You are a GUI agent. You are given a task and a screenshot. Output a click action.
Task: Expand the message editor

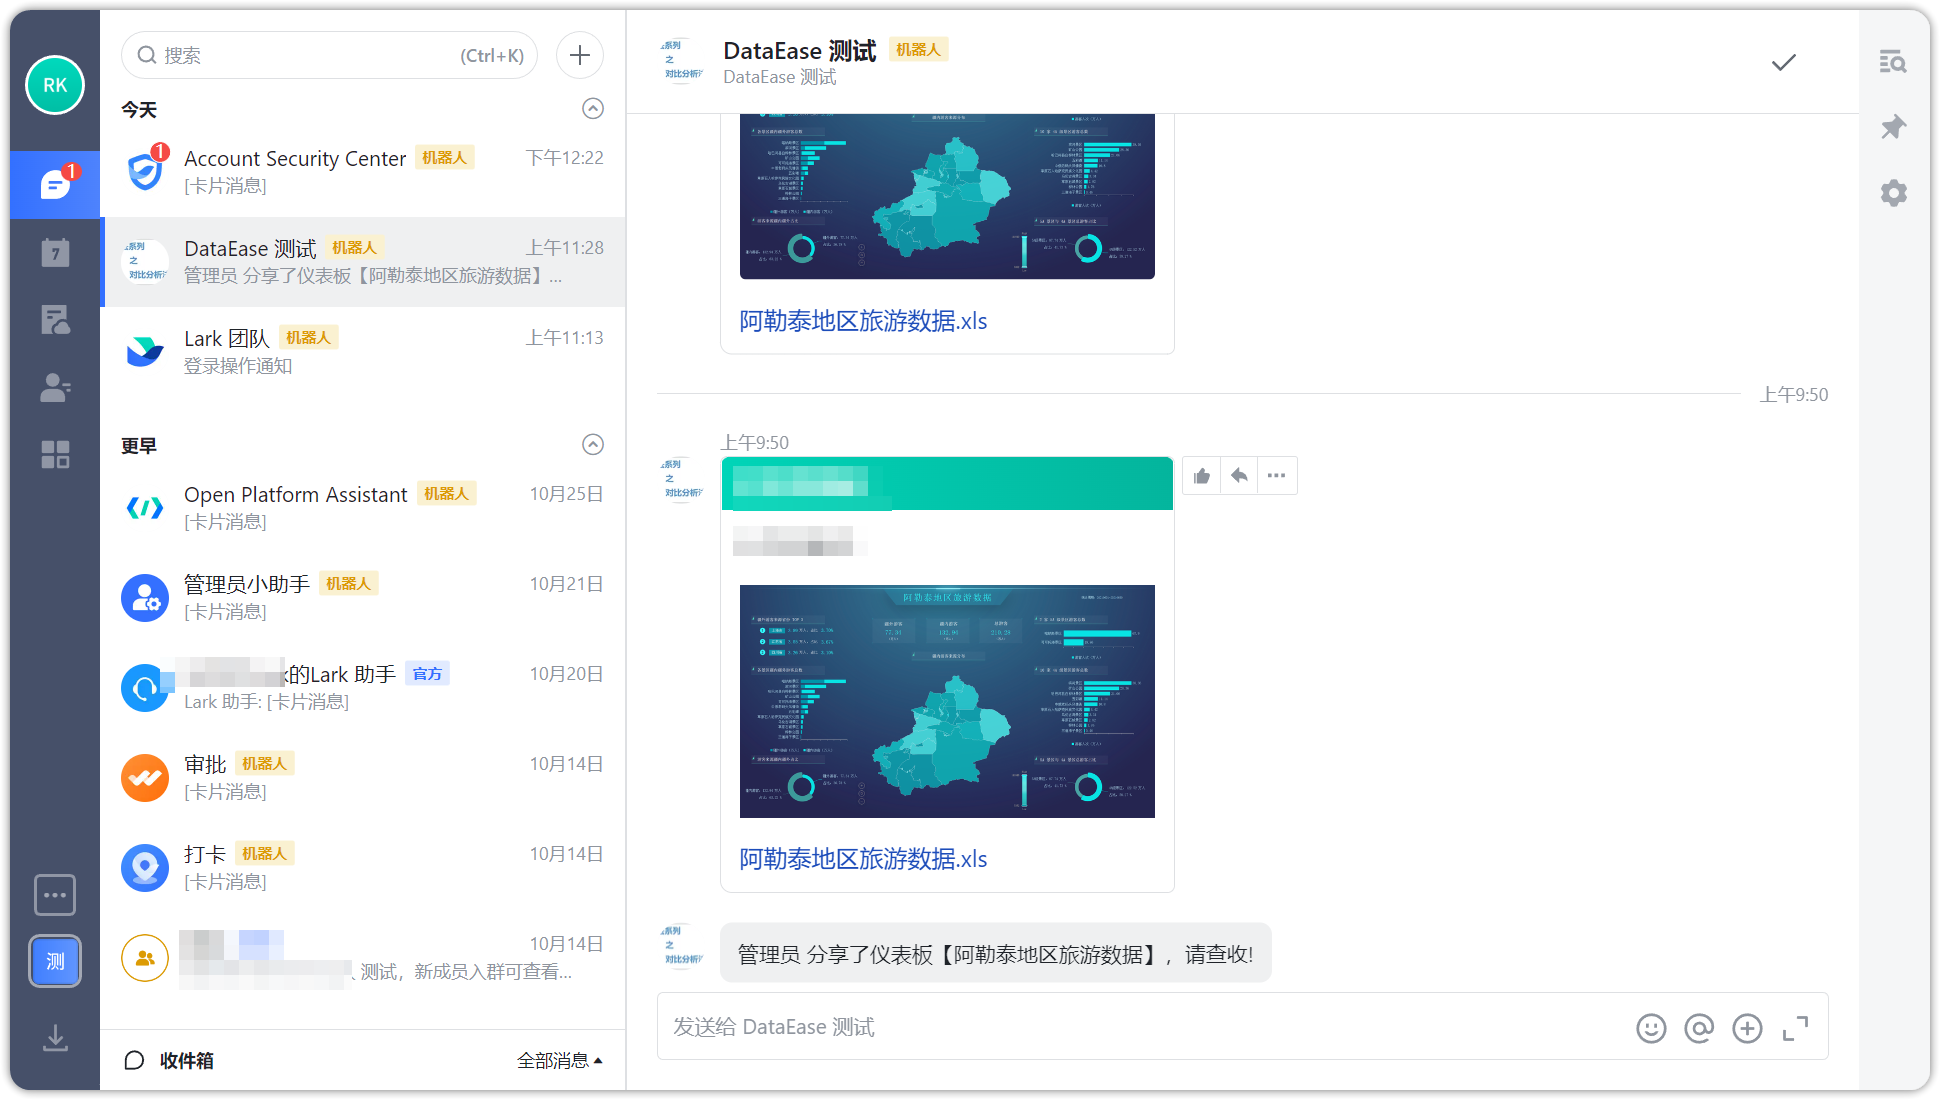click(x=1795, y=1028)
